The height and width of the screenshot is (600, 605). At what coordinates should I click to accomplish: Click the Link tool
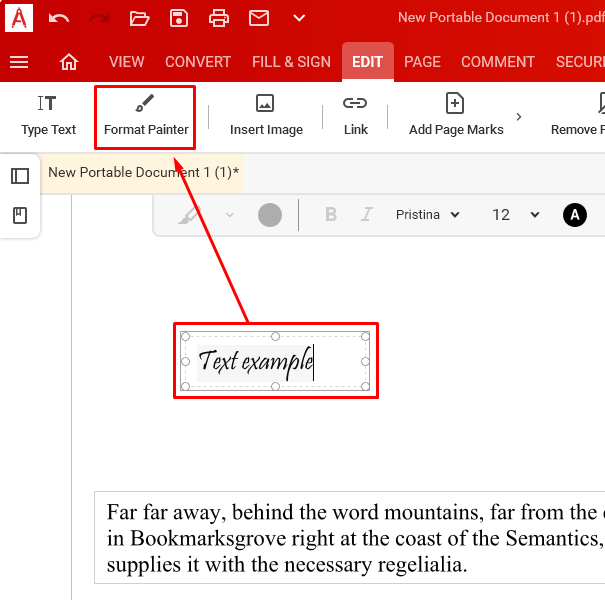coord(355,116)
